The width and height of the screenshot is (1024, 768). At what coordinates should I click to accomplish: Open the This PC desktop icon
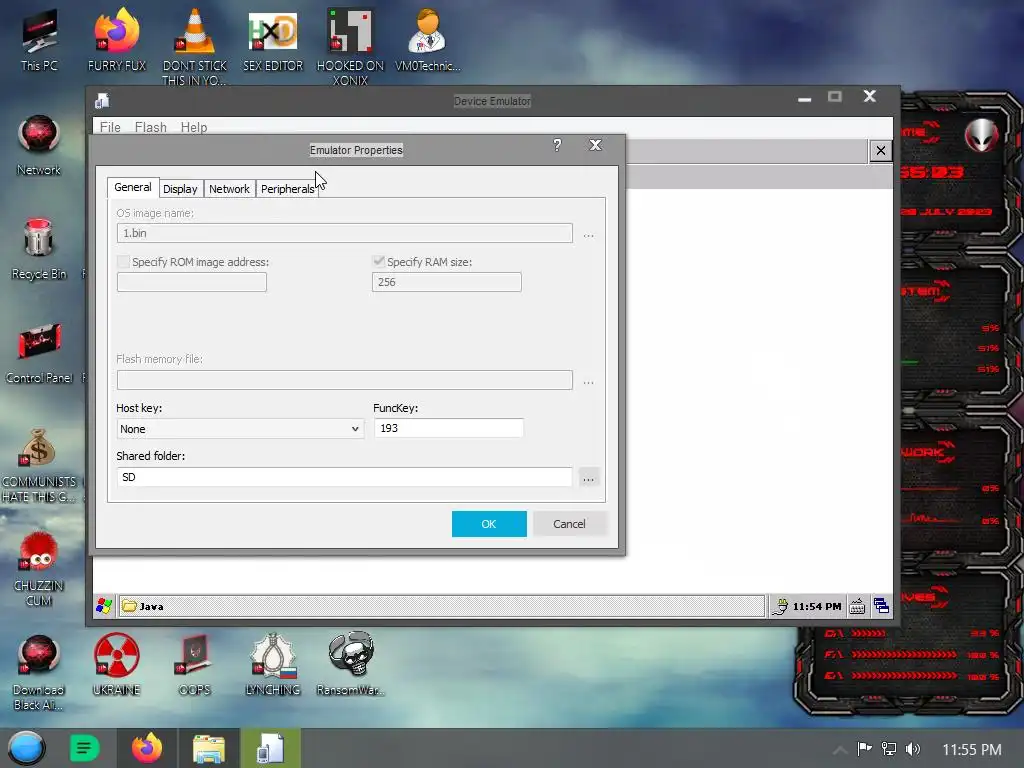pyautogui.click(x=39, y=39)
